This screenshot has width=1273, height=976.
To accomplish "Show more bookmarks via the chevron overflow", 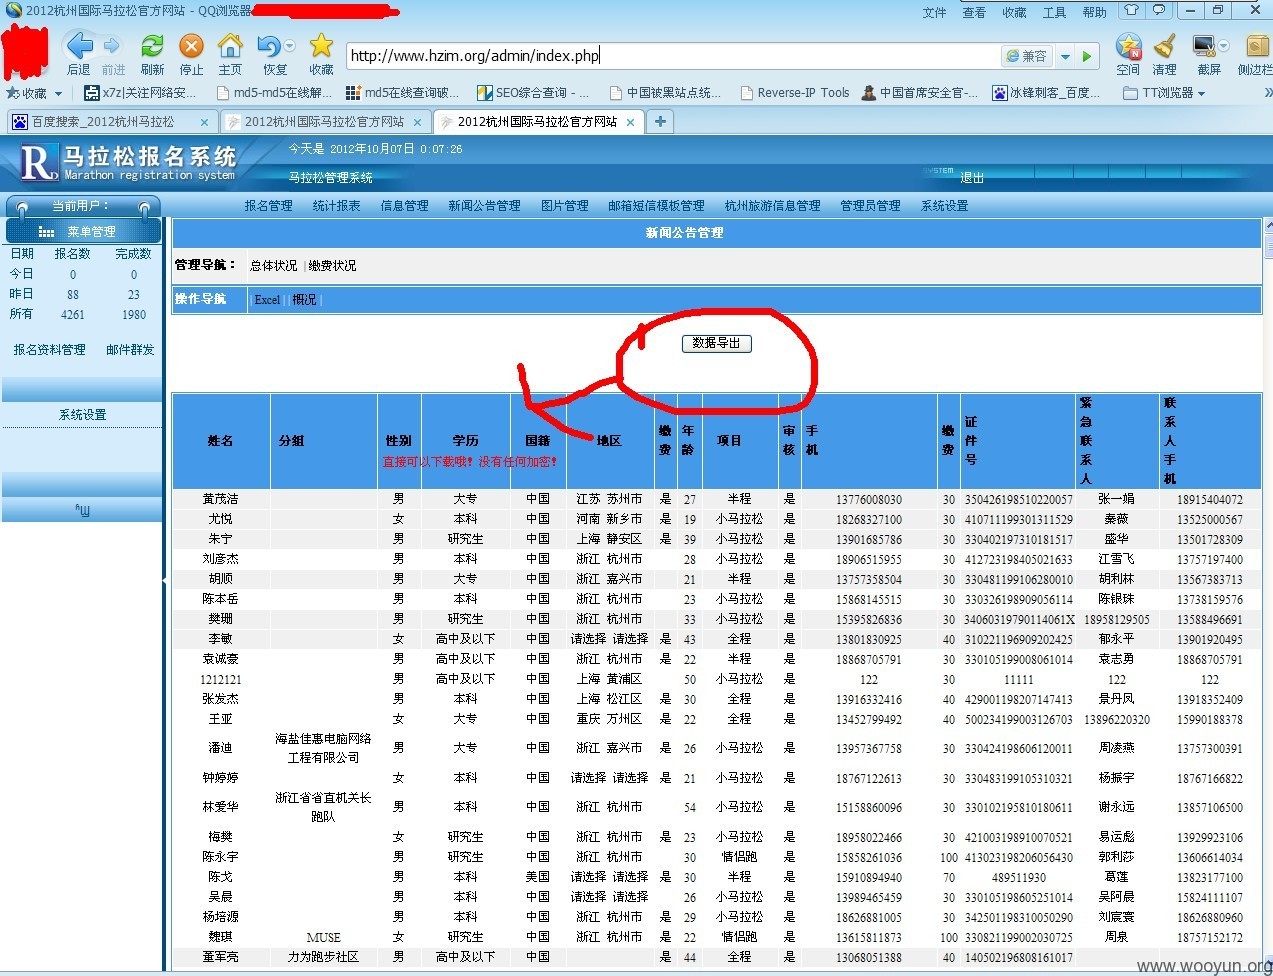I will click(x=1267, y=93).
